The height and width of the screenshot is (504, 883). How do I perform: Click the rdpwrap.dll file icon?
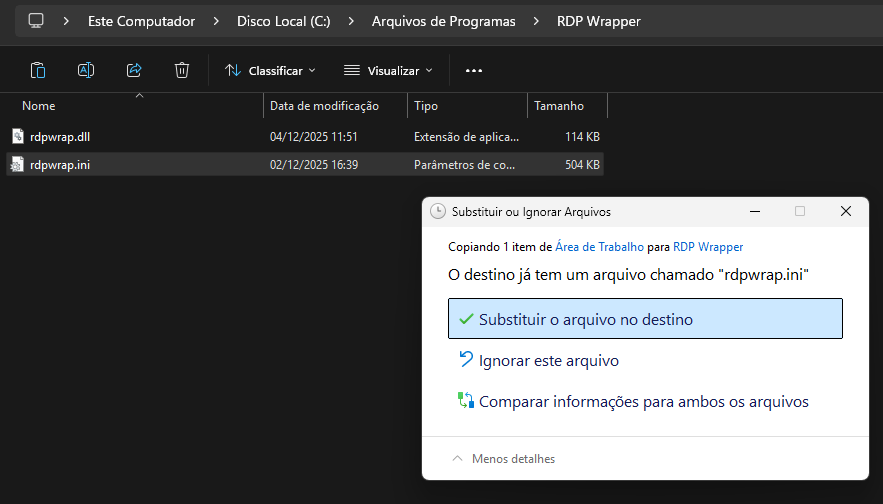(17, 136)
